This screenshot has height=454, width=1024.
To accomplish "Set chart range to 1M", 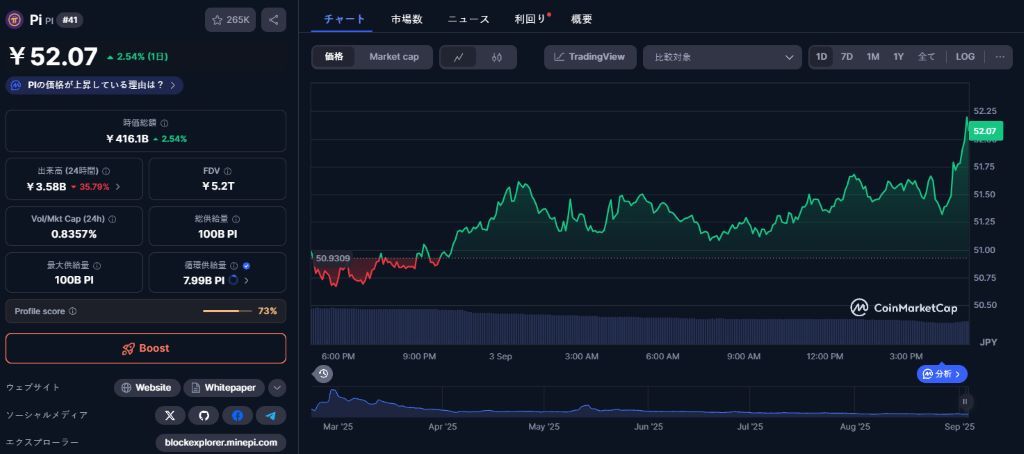I will tap(872, 57).
